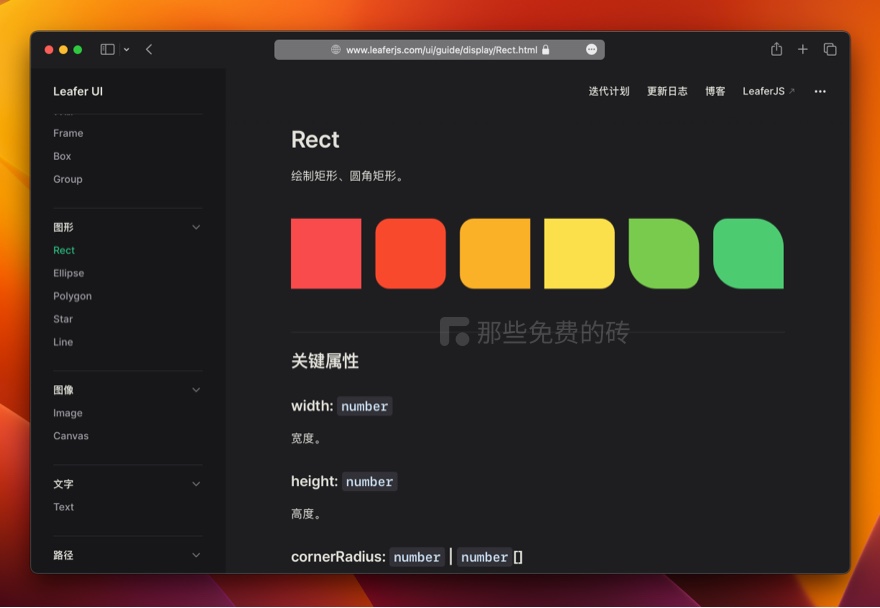The height and width of the screenshot is (608, 880).
Task: Click the height: number property heading
Action: pos(344,482)
